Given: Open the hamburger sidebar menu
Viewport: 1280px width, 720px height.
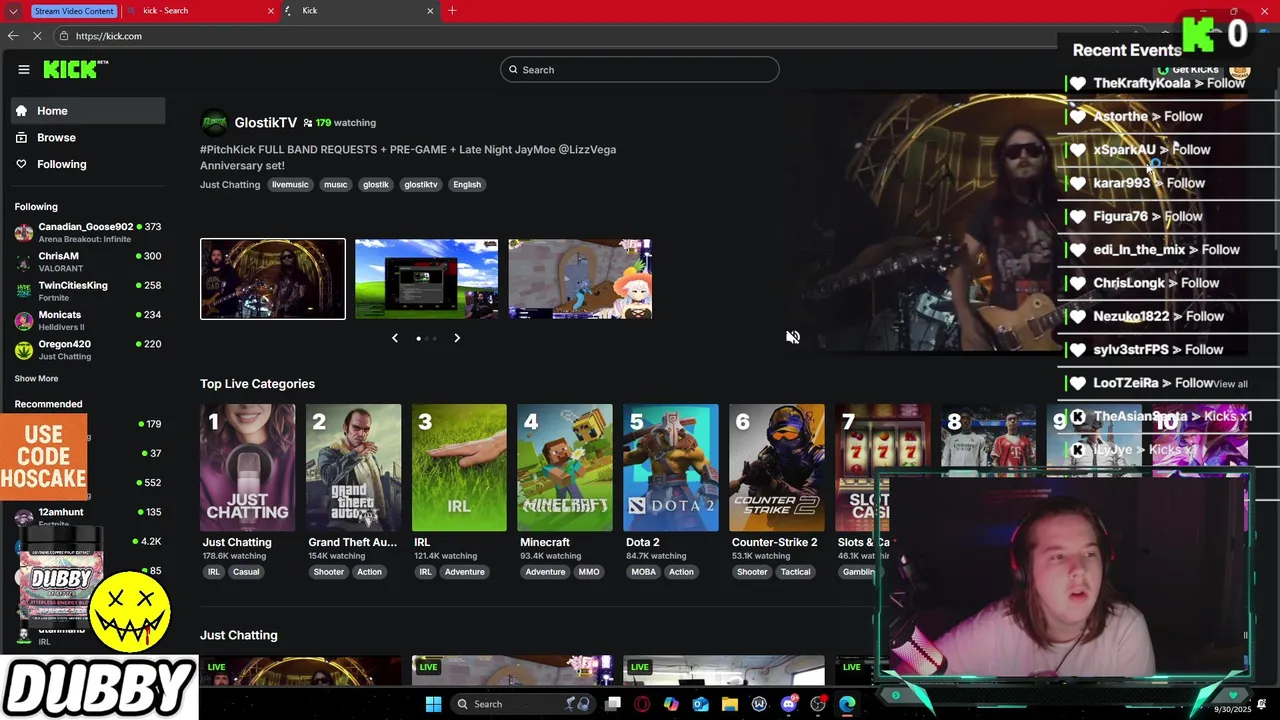Looking at the screenshot, I should 24,70.
